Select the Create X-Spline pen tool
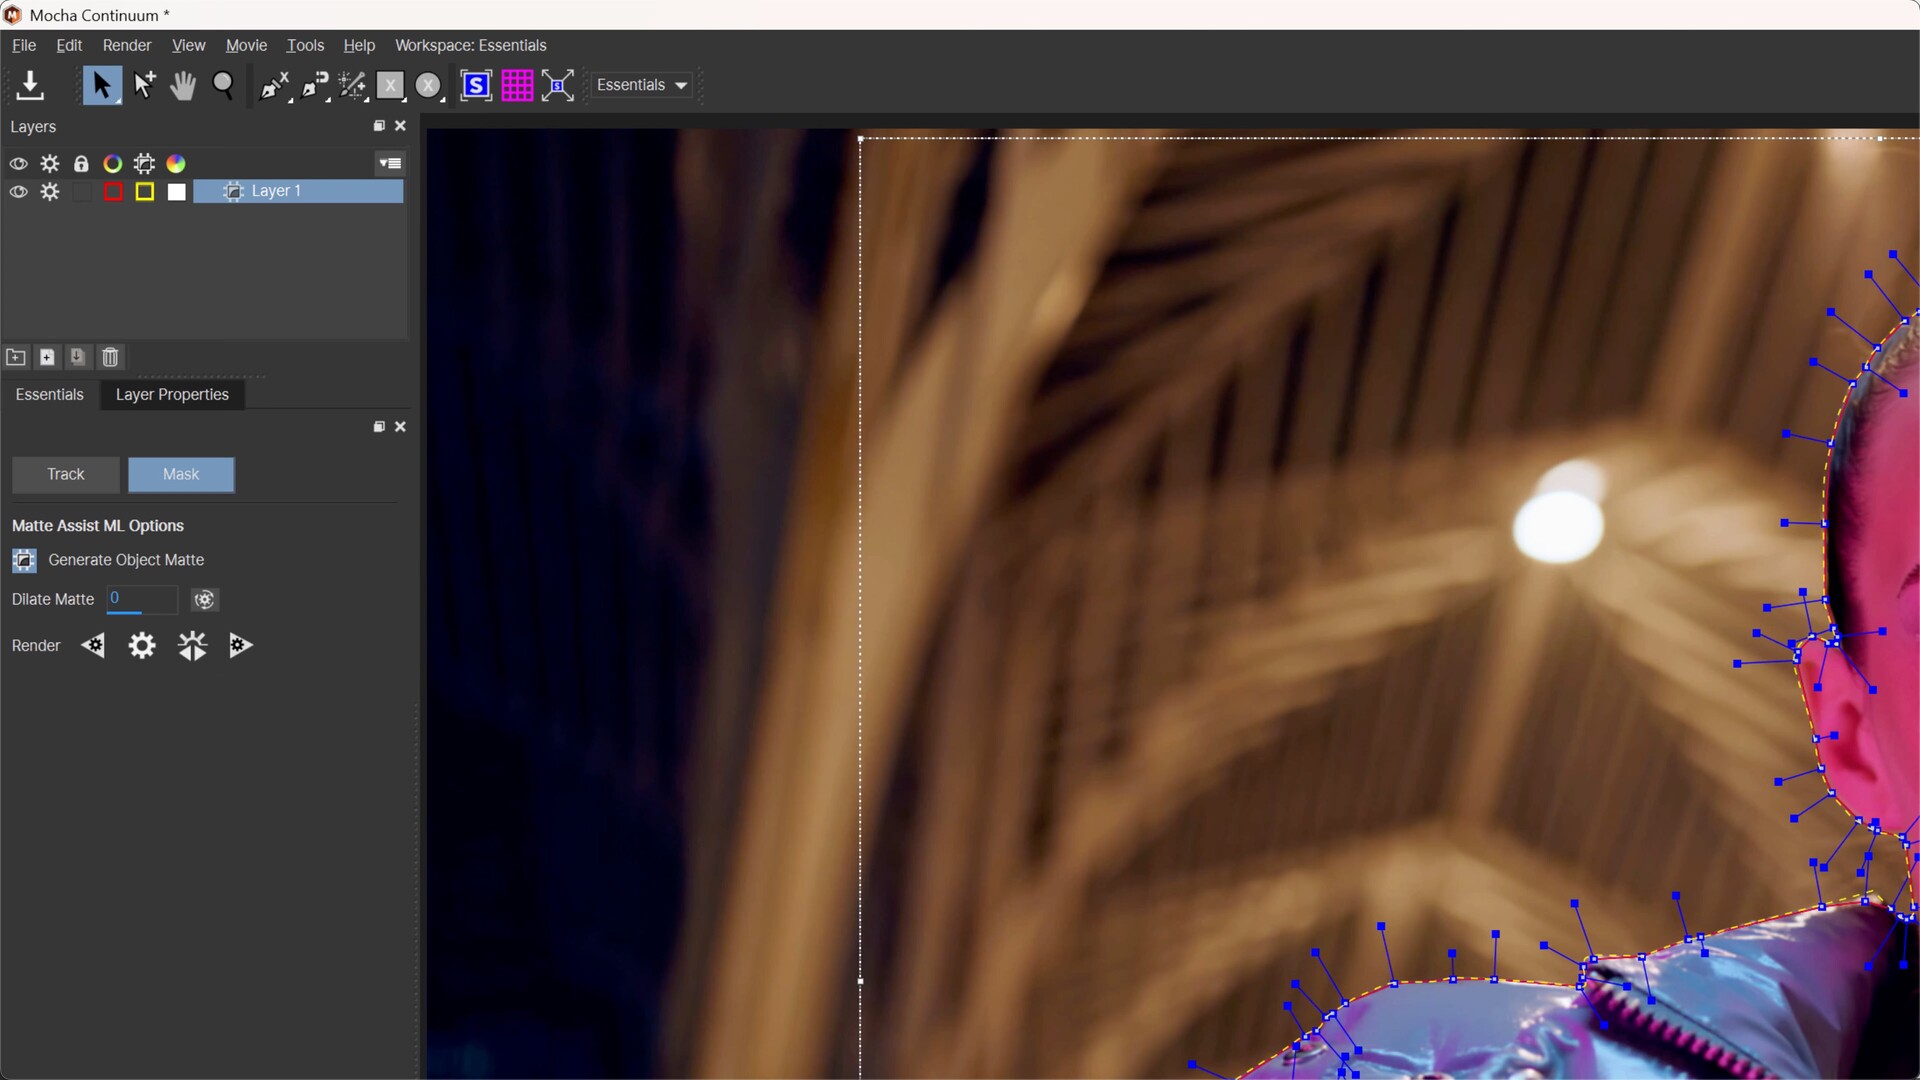This screenshot has width=1920, height=1080. coord(273,86)
